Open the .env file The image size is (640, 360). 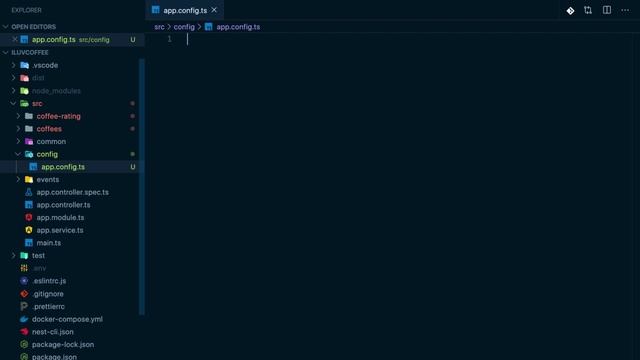39,268
